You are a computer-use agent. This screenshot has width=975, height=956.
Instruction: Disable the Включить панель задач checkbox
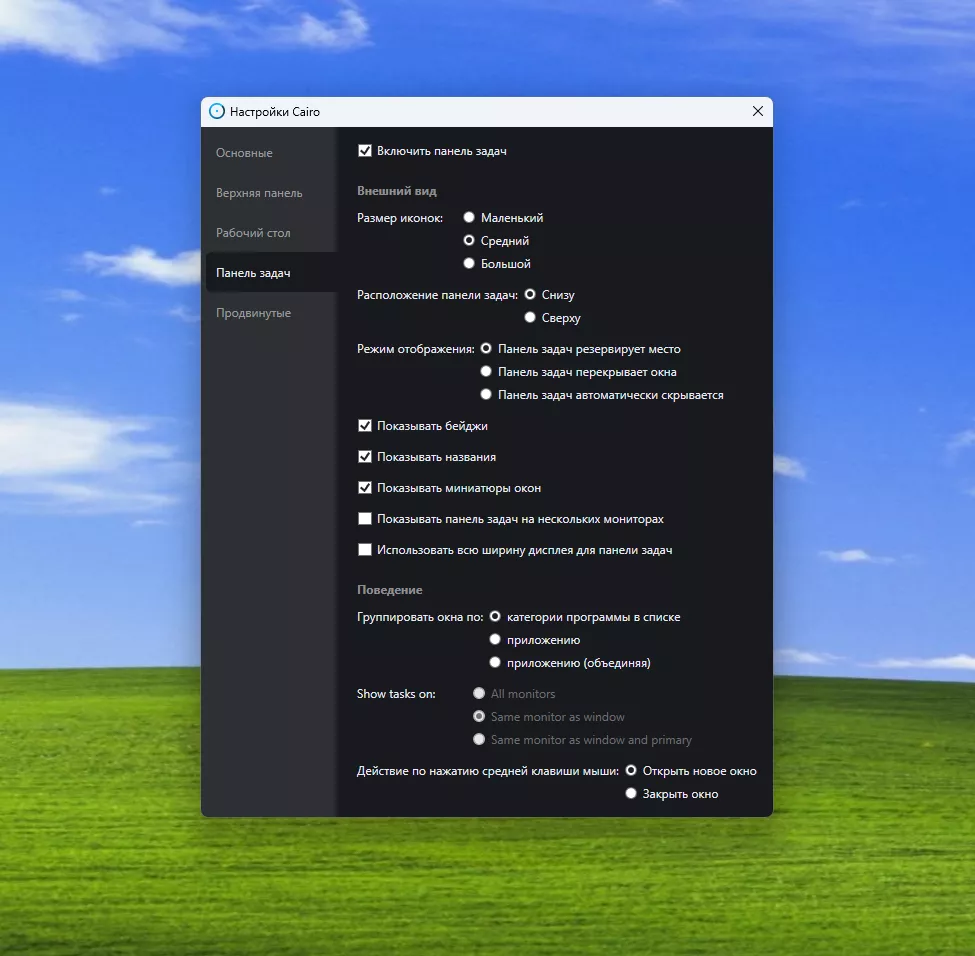pyautogui.click(x=365, y=151)
